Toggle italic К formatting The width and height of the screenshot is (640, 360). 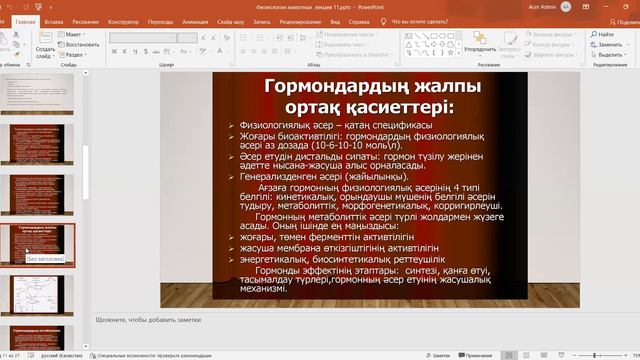(124, 51)
